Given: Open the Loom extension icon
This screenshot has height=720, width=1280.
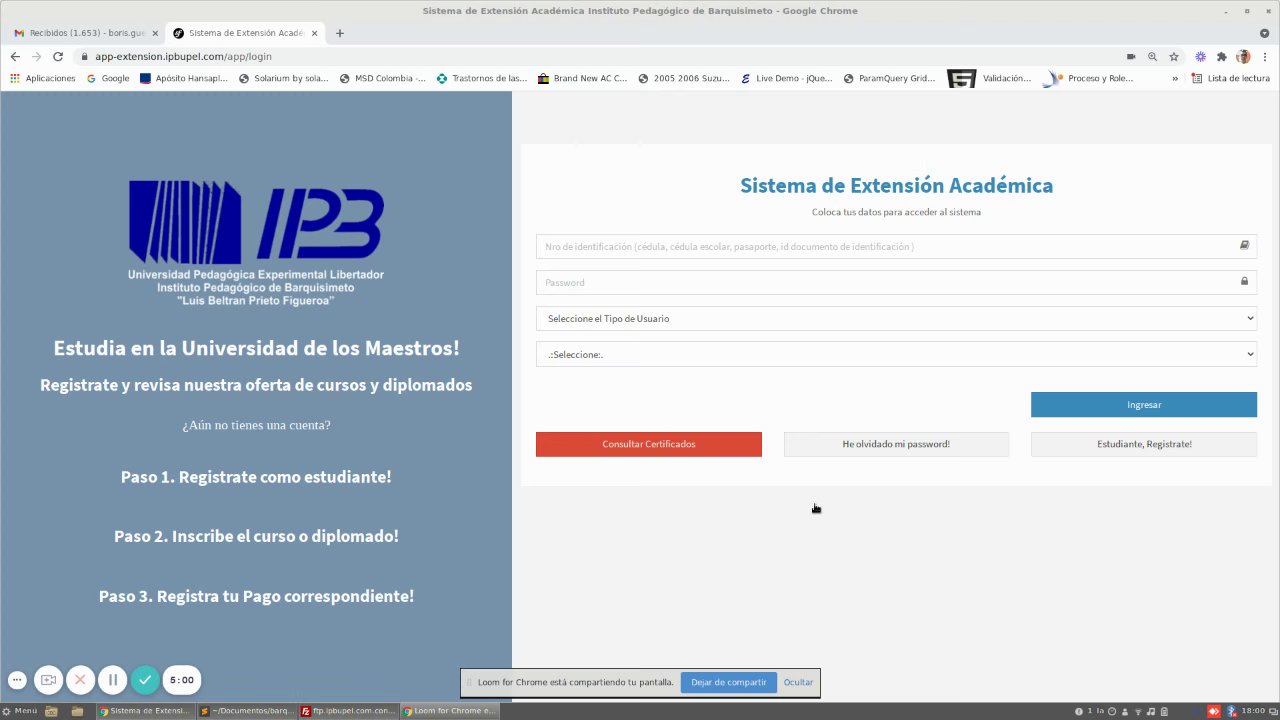Looking at the screenshot, I should [1201, 57].
